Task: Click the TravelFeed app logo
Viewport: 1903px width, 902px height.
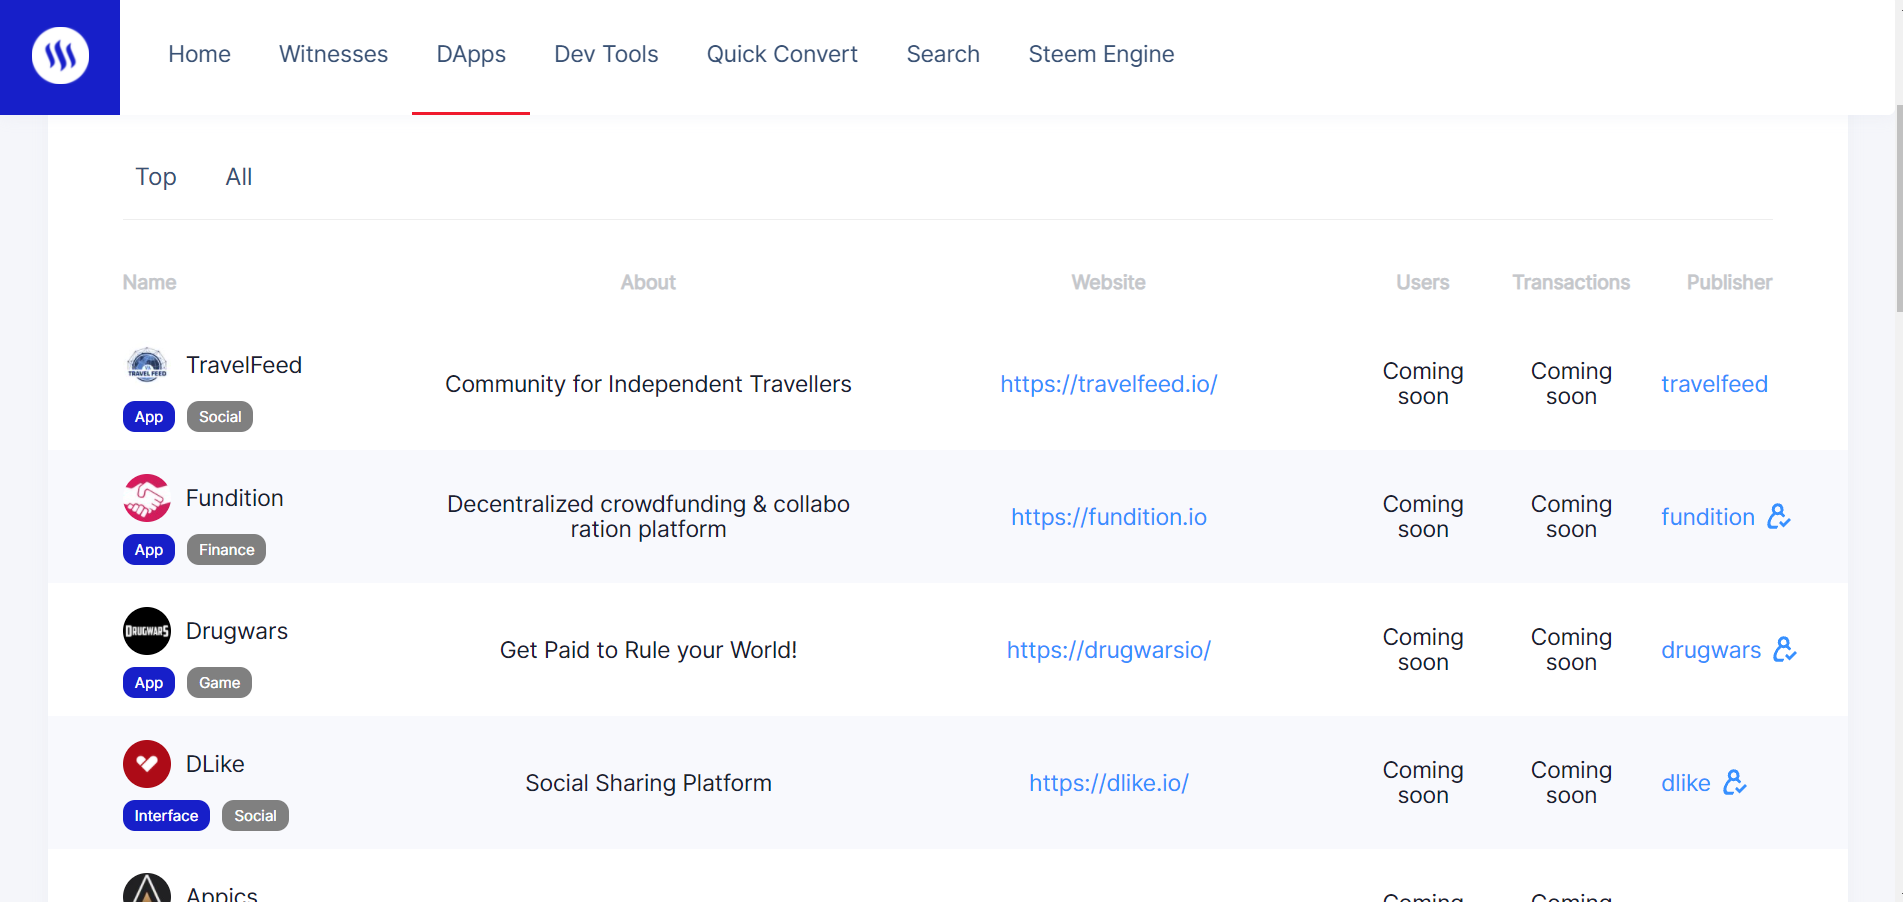Action: (147, 365)
